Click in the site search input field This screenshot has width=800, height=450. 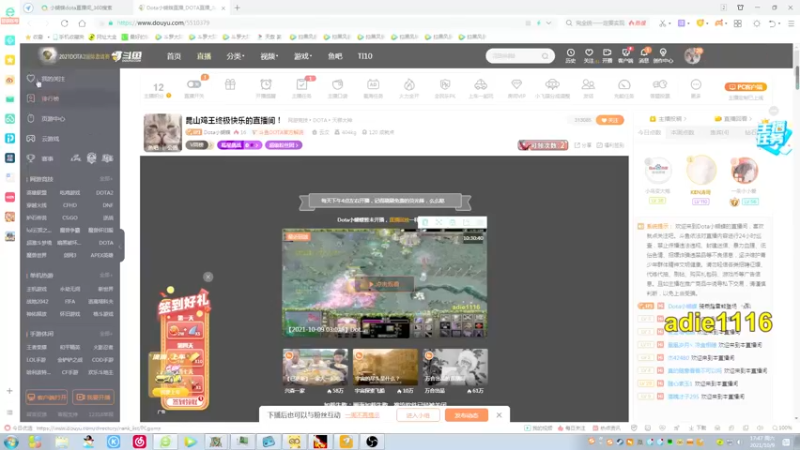pyautogui.click(x=513, y=56)
